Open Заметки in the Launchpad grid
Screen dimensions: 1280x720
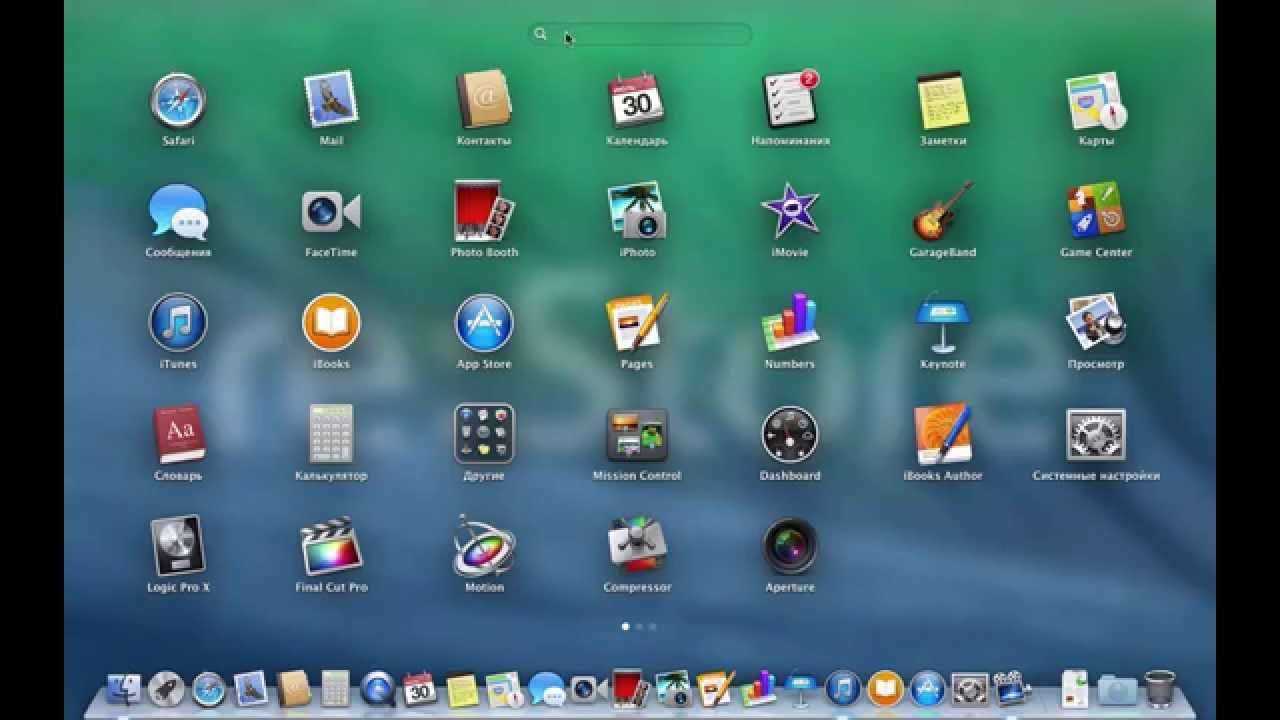(x=942, y=100)
